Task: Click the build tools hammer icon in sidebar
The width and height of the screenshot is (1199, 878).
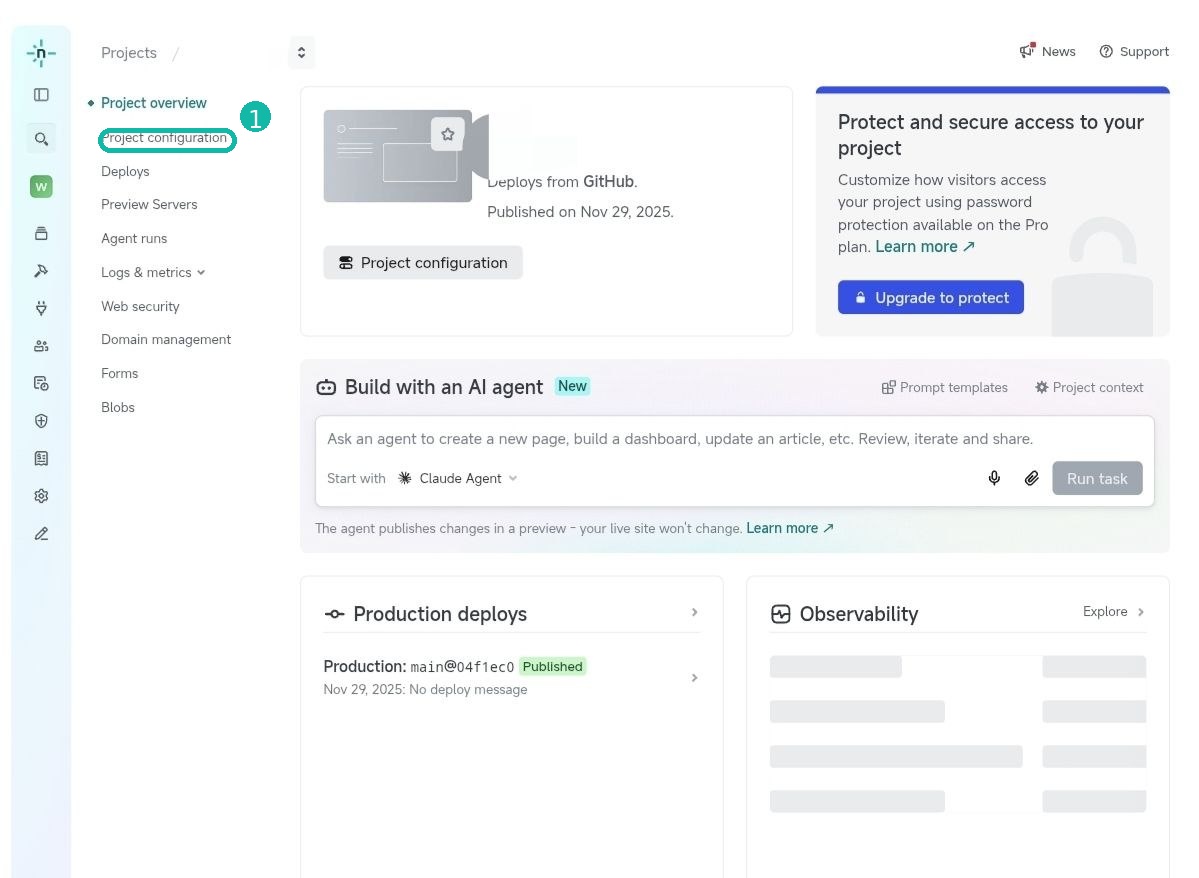Action: click(x=40, y=270)
